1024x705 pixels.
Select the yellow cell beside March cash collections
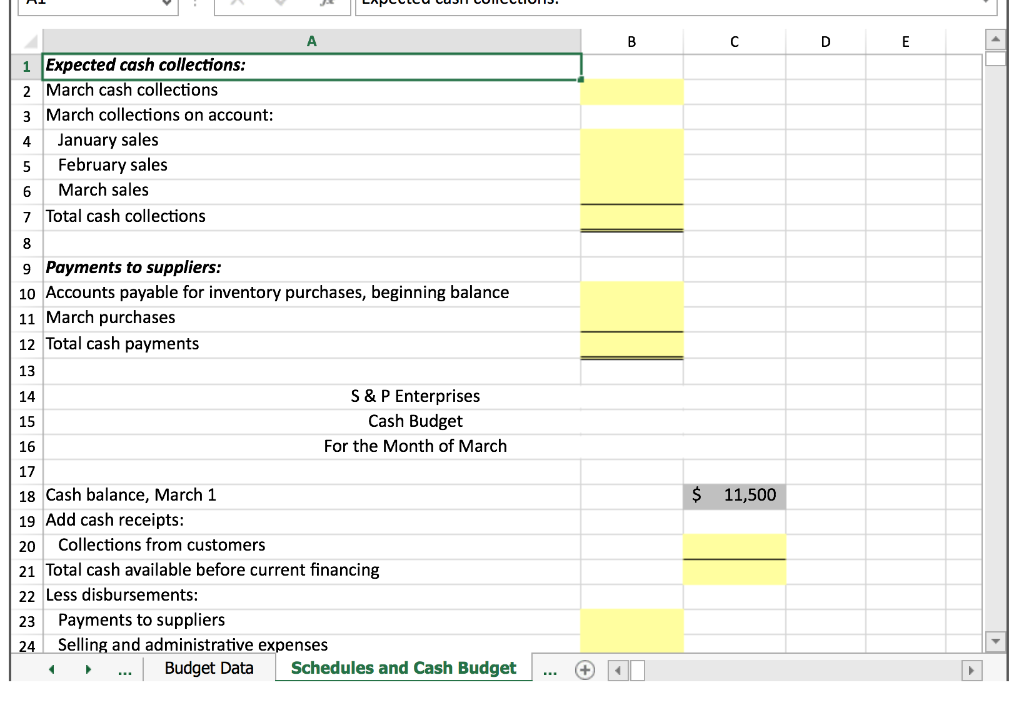tap(630, 90)
